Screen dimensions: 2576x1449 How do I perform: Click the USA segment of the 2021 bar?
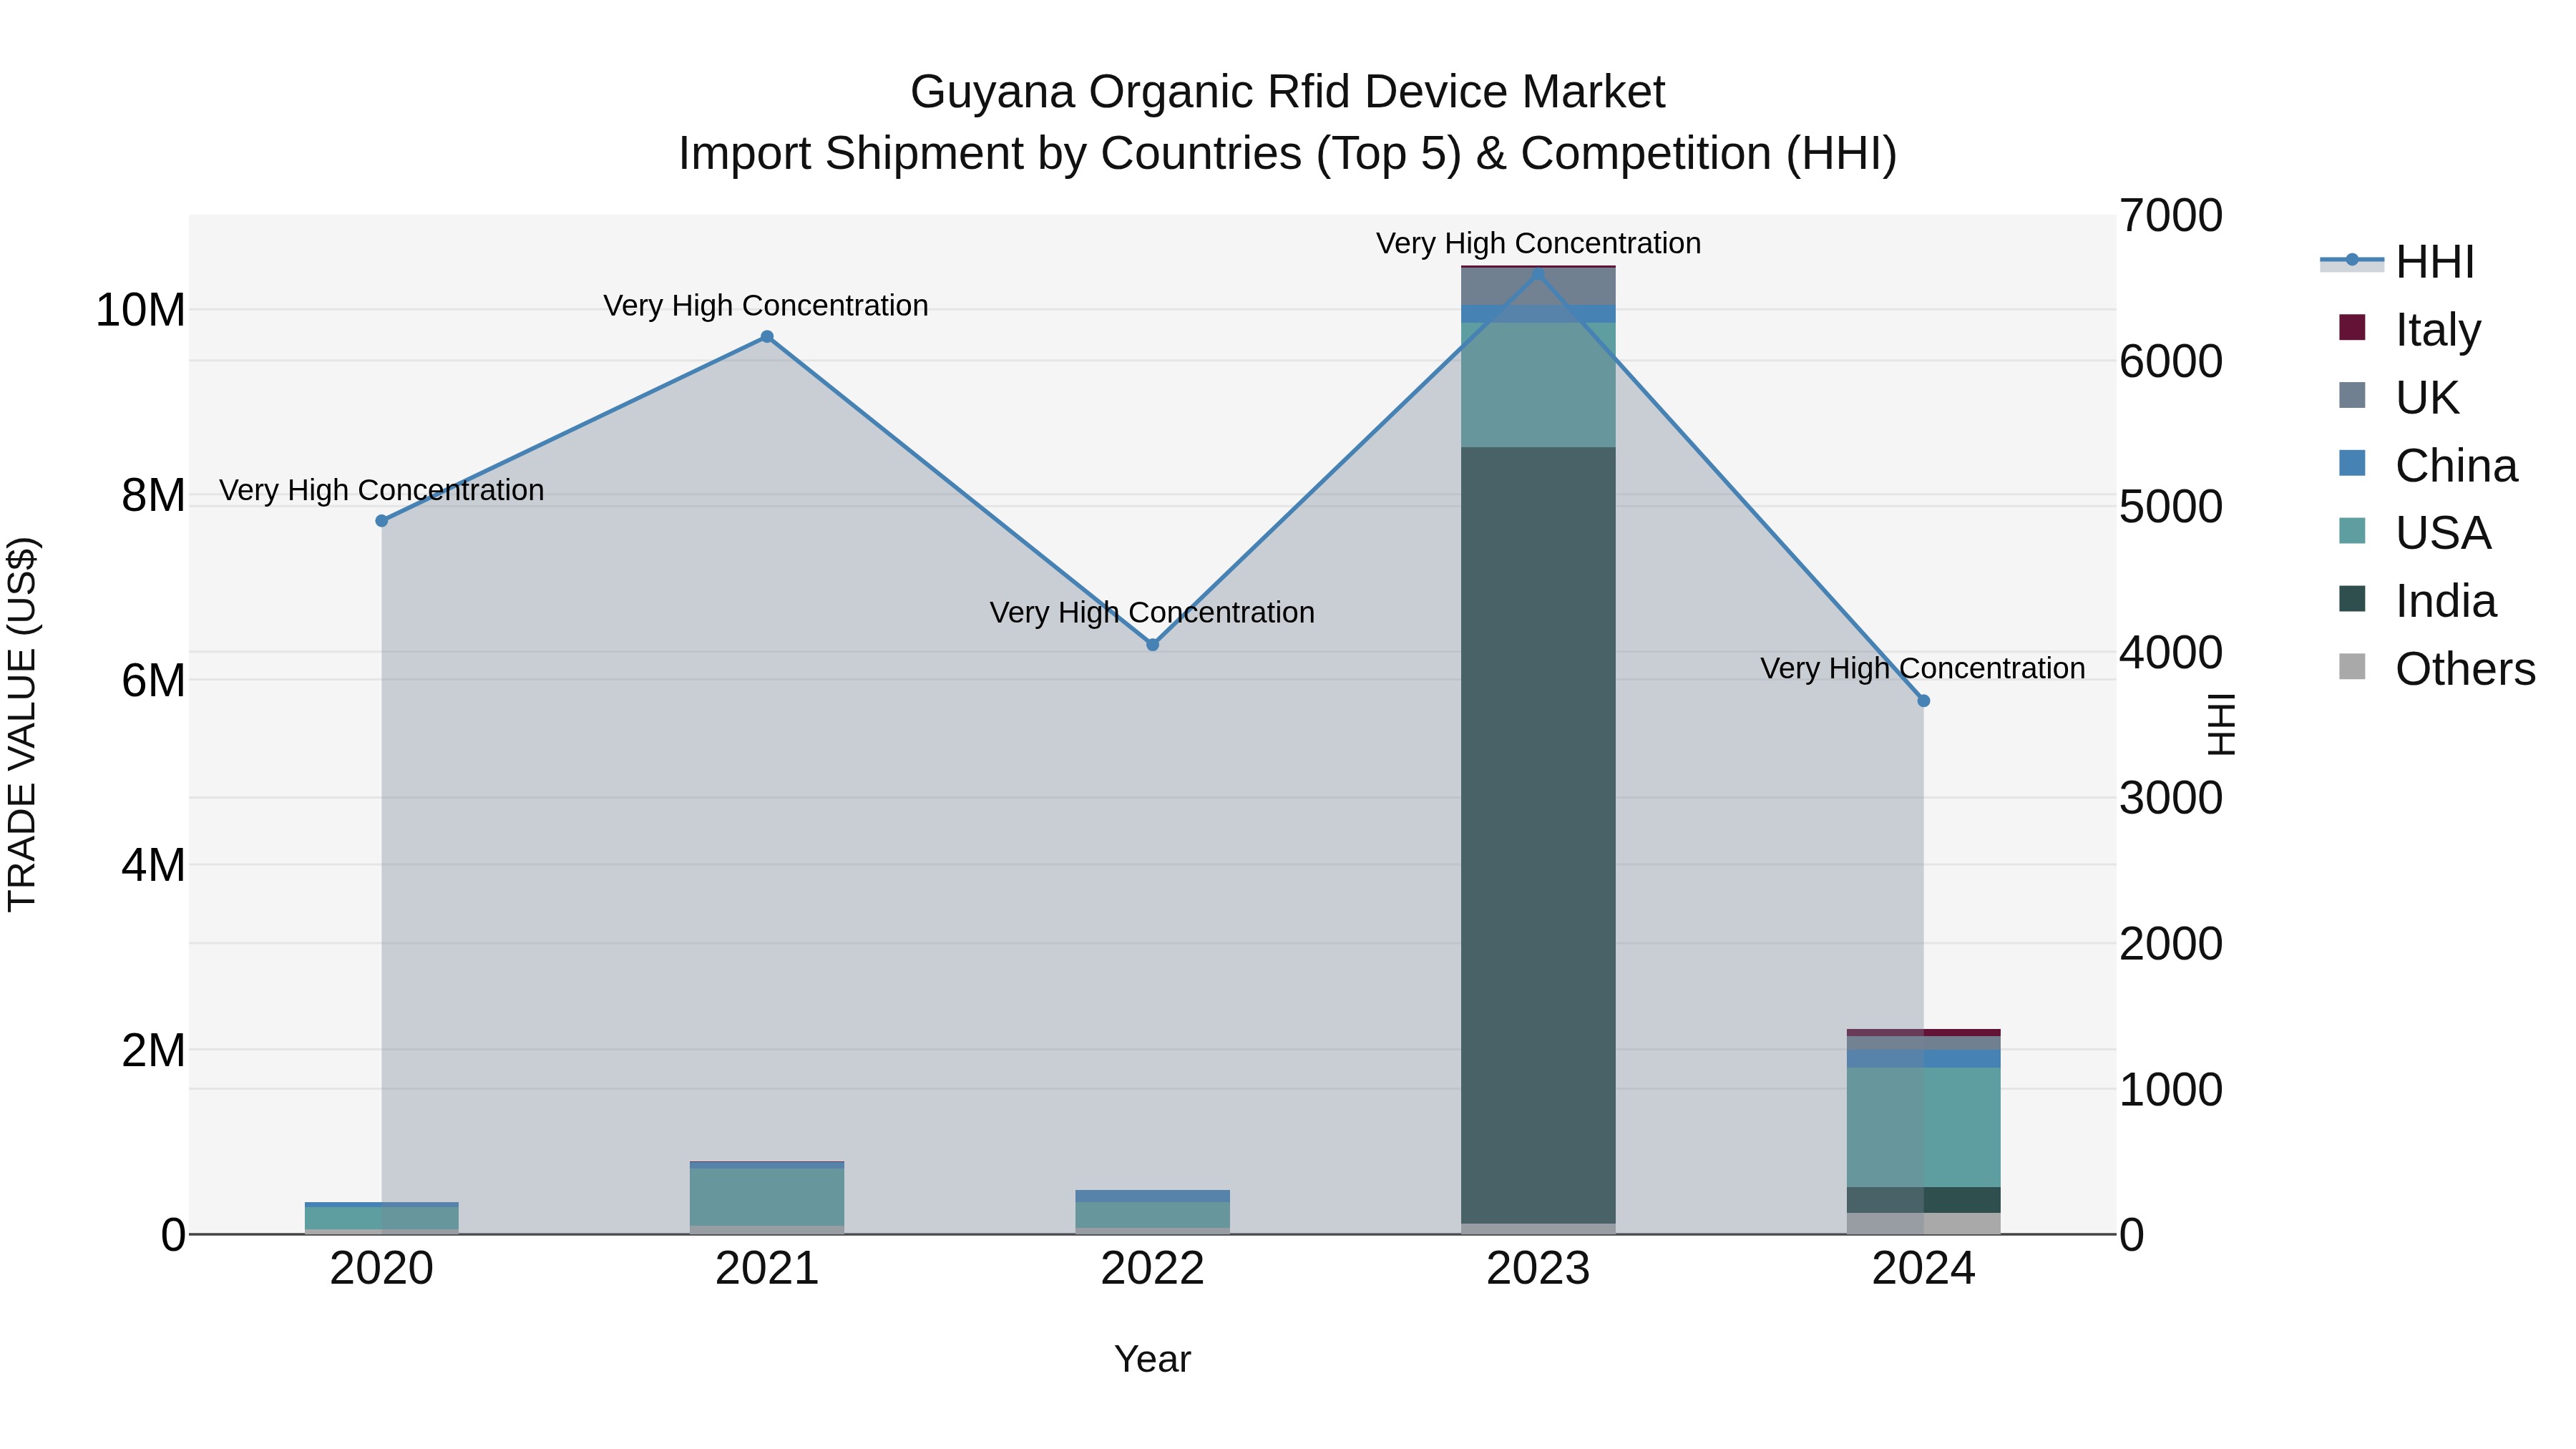pos(767,1197)
